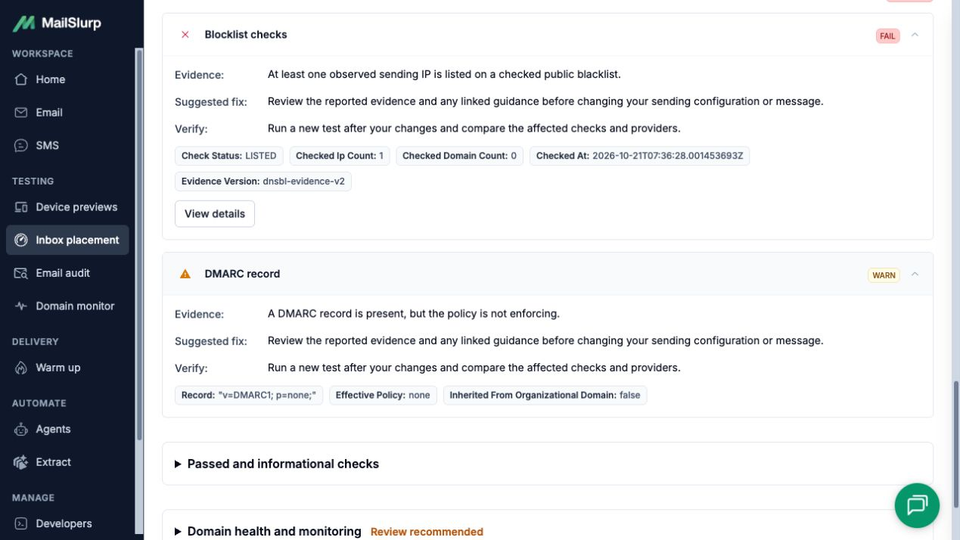The height and width of the screenshot is (540, 960).
Task: Click Checked Ip Count: 1 tag
Action: 339,156
